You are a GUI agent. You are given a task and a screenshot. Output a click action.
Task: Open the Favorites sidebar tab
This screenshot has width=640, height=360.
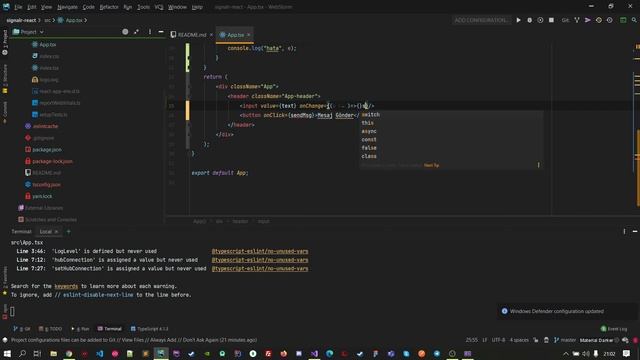click(5, 281)
